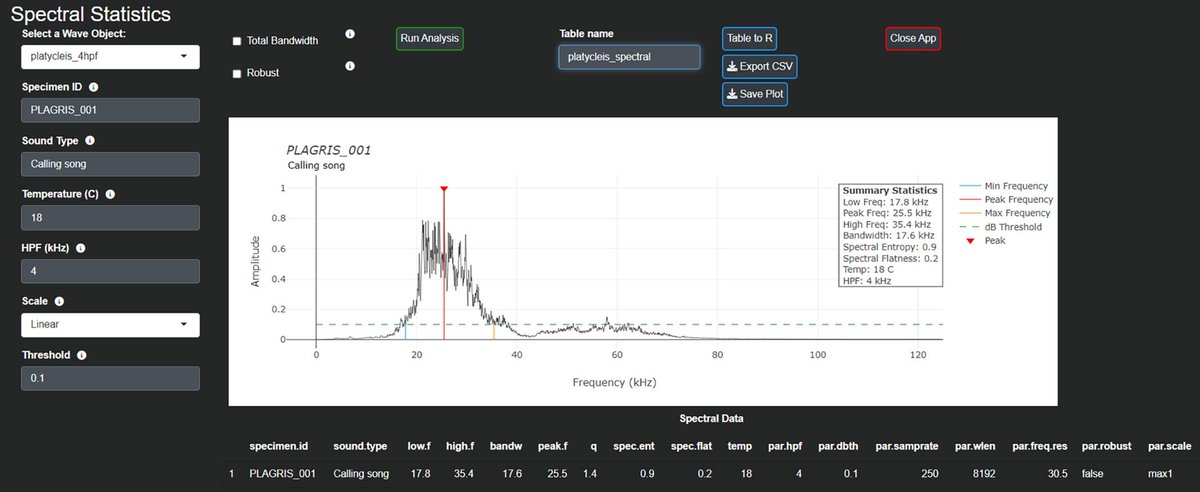Click the par.samprate value 250
The image size is (1200, 492).
click(929, 473)
